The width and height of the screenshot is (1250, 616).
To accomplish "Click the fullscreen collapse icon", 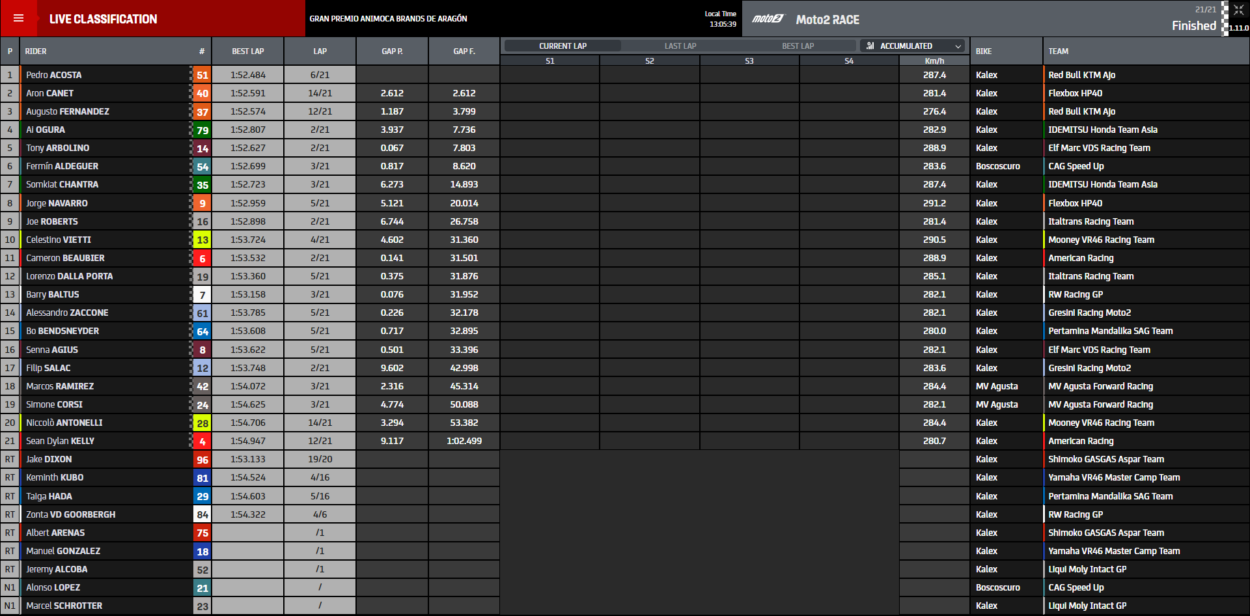I will click(x=1238, y=10).
